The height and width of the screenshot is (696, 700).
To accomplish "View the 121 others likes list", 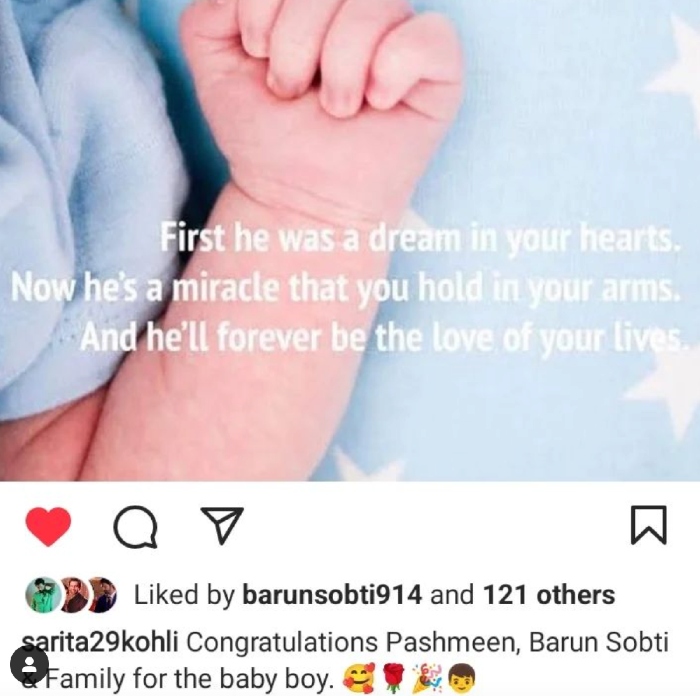I will click(x=549, y=595).
